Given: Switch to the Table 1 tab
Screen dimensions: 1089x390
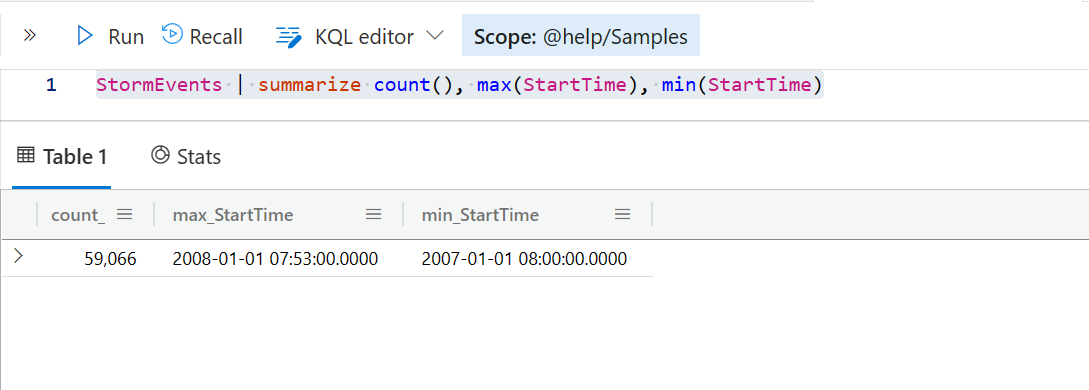Looking at the screenshot, I should (x=62, y=157).
